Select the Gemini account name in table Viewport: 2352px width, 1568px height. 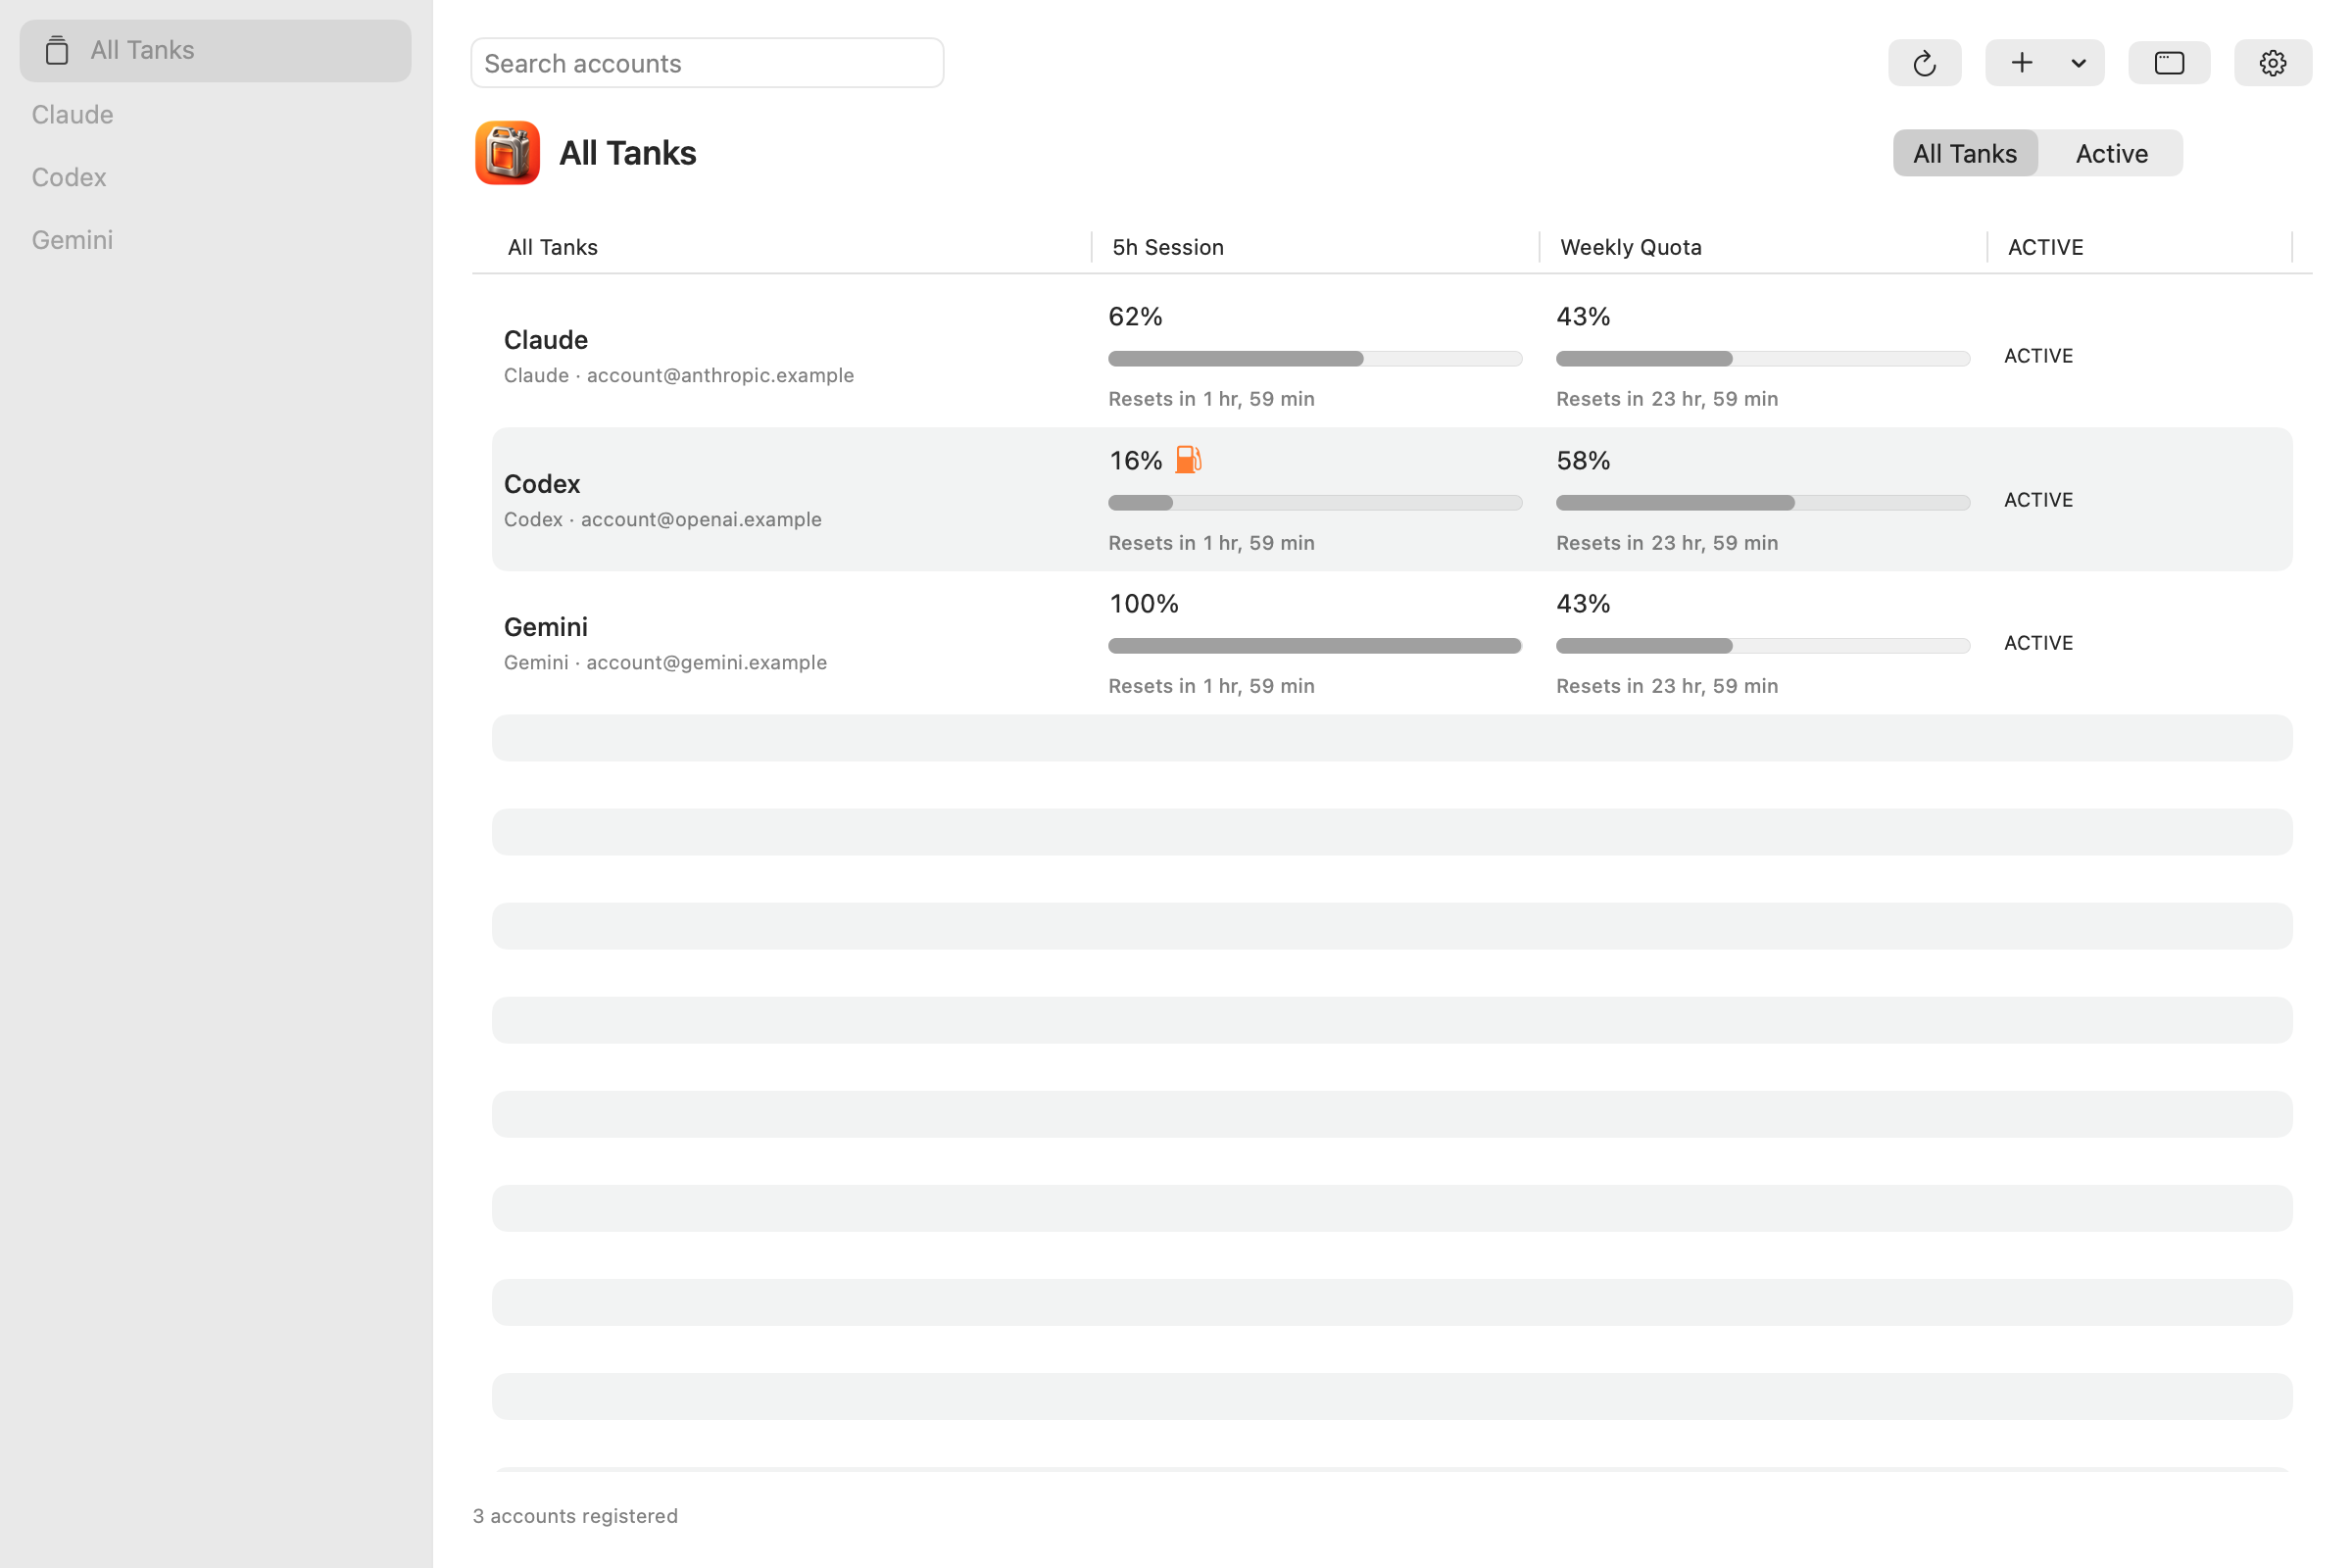pos(546,627)
